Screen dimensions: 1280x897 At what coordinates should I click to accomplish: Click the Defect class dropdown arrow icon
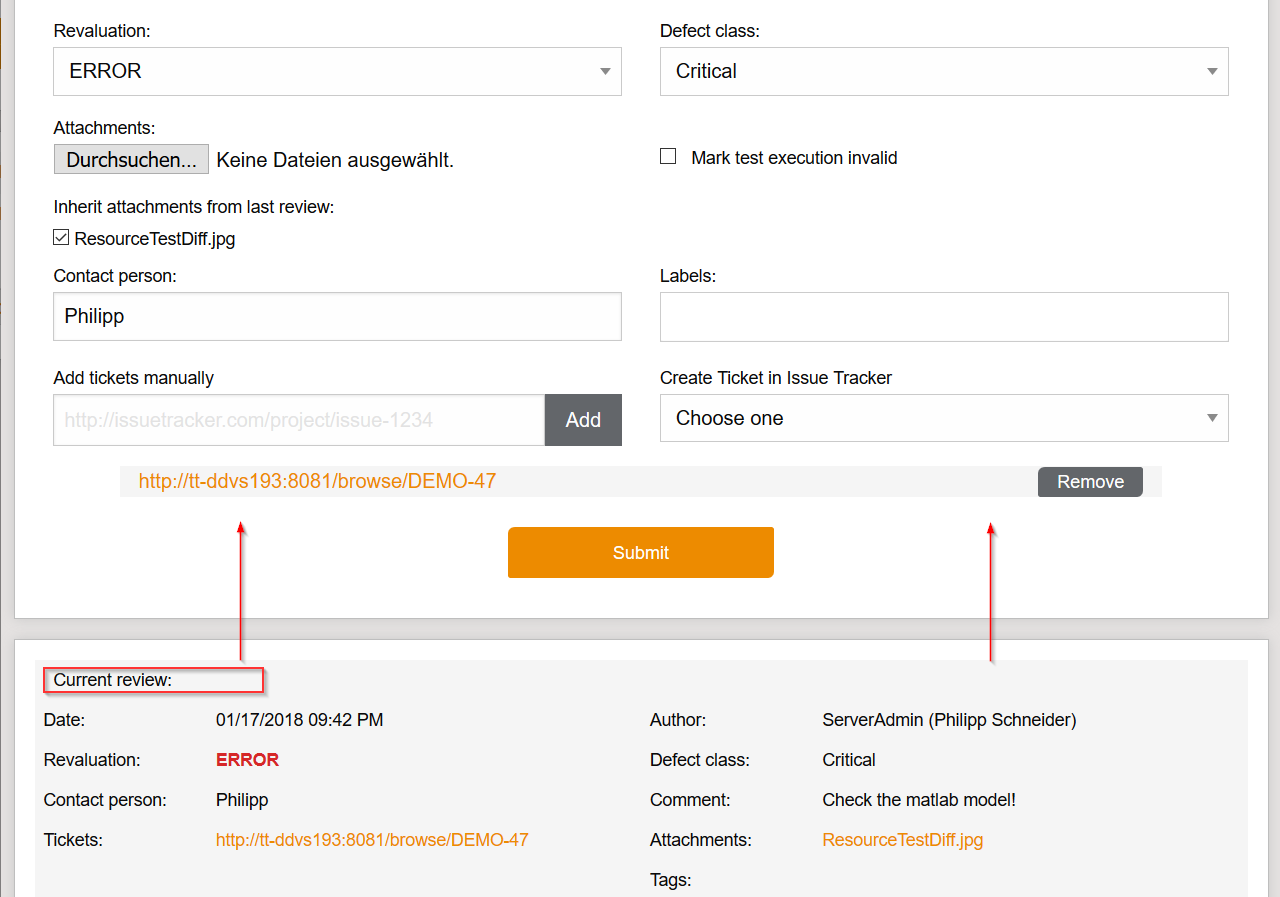tap(1211, 71)
